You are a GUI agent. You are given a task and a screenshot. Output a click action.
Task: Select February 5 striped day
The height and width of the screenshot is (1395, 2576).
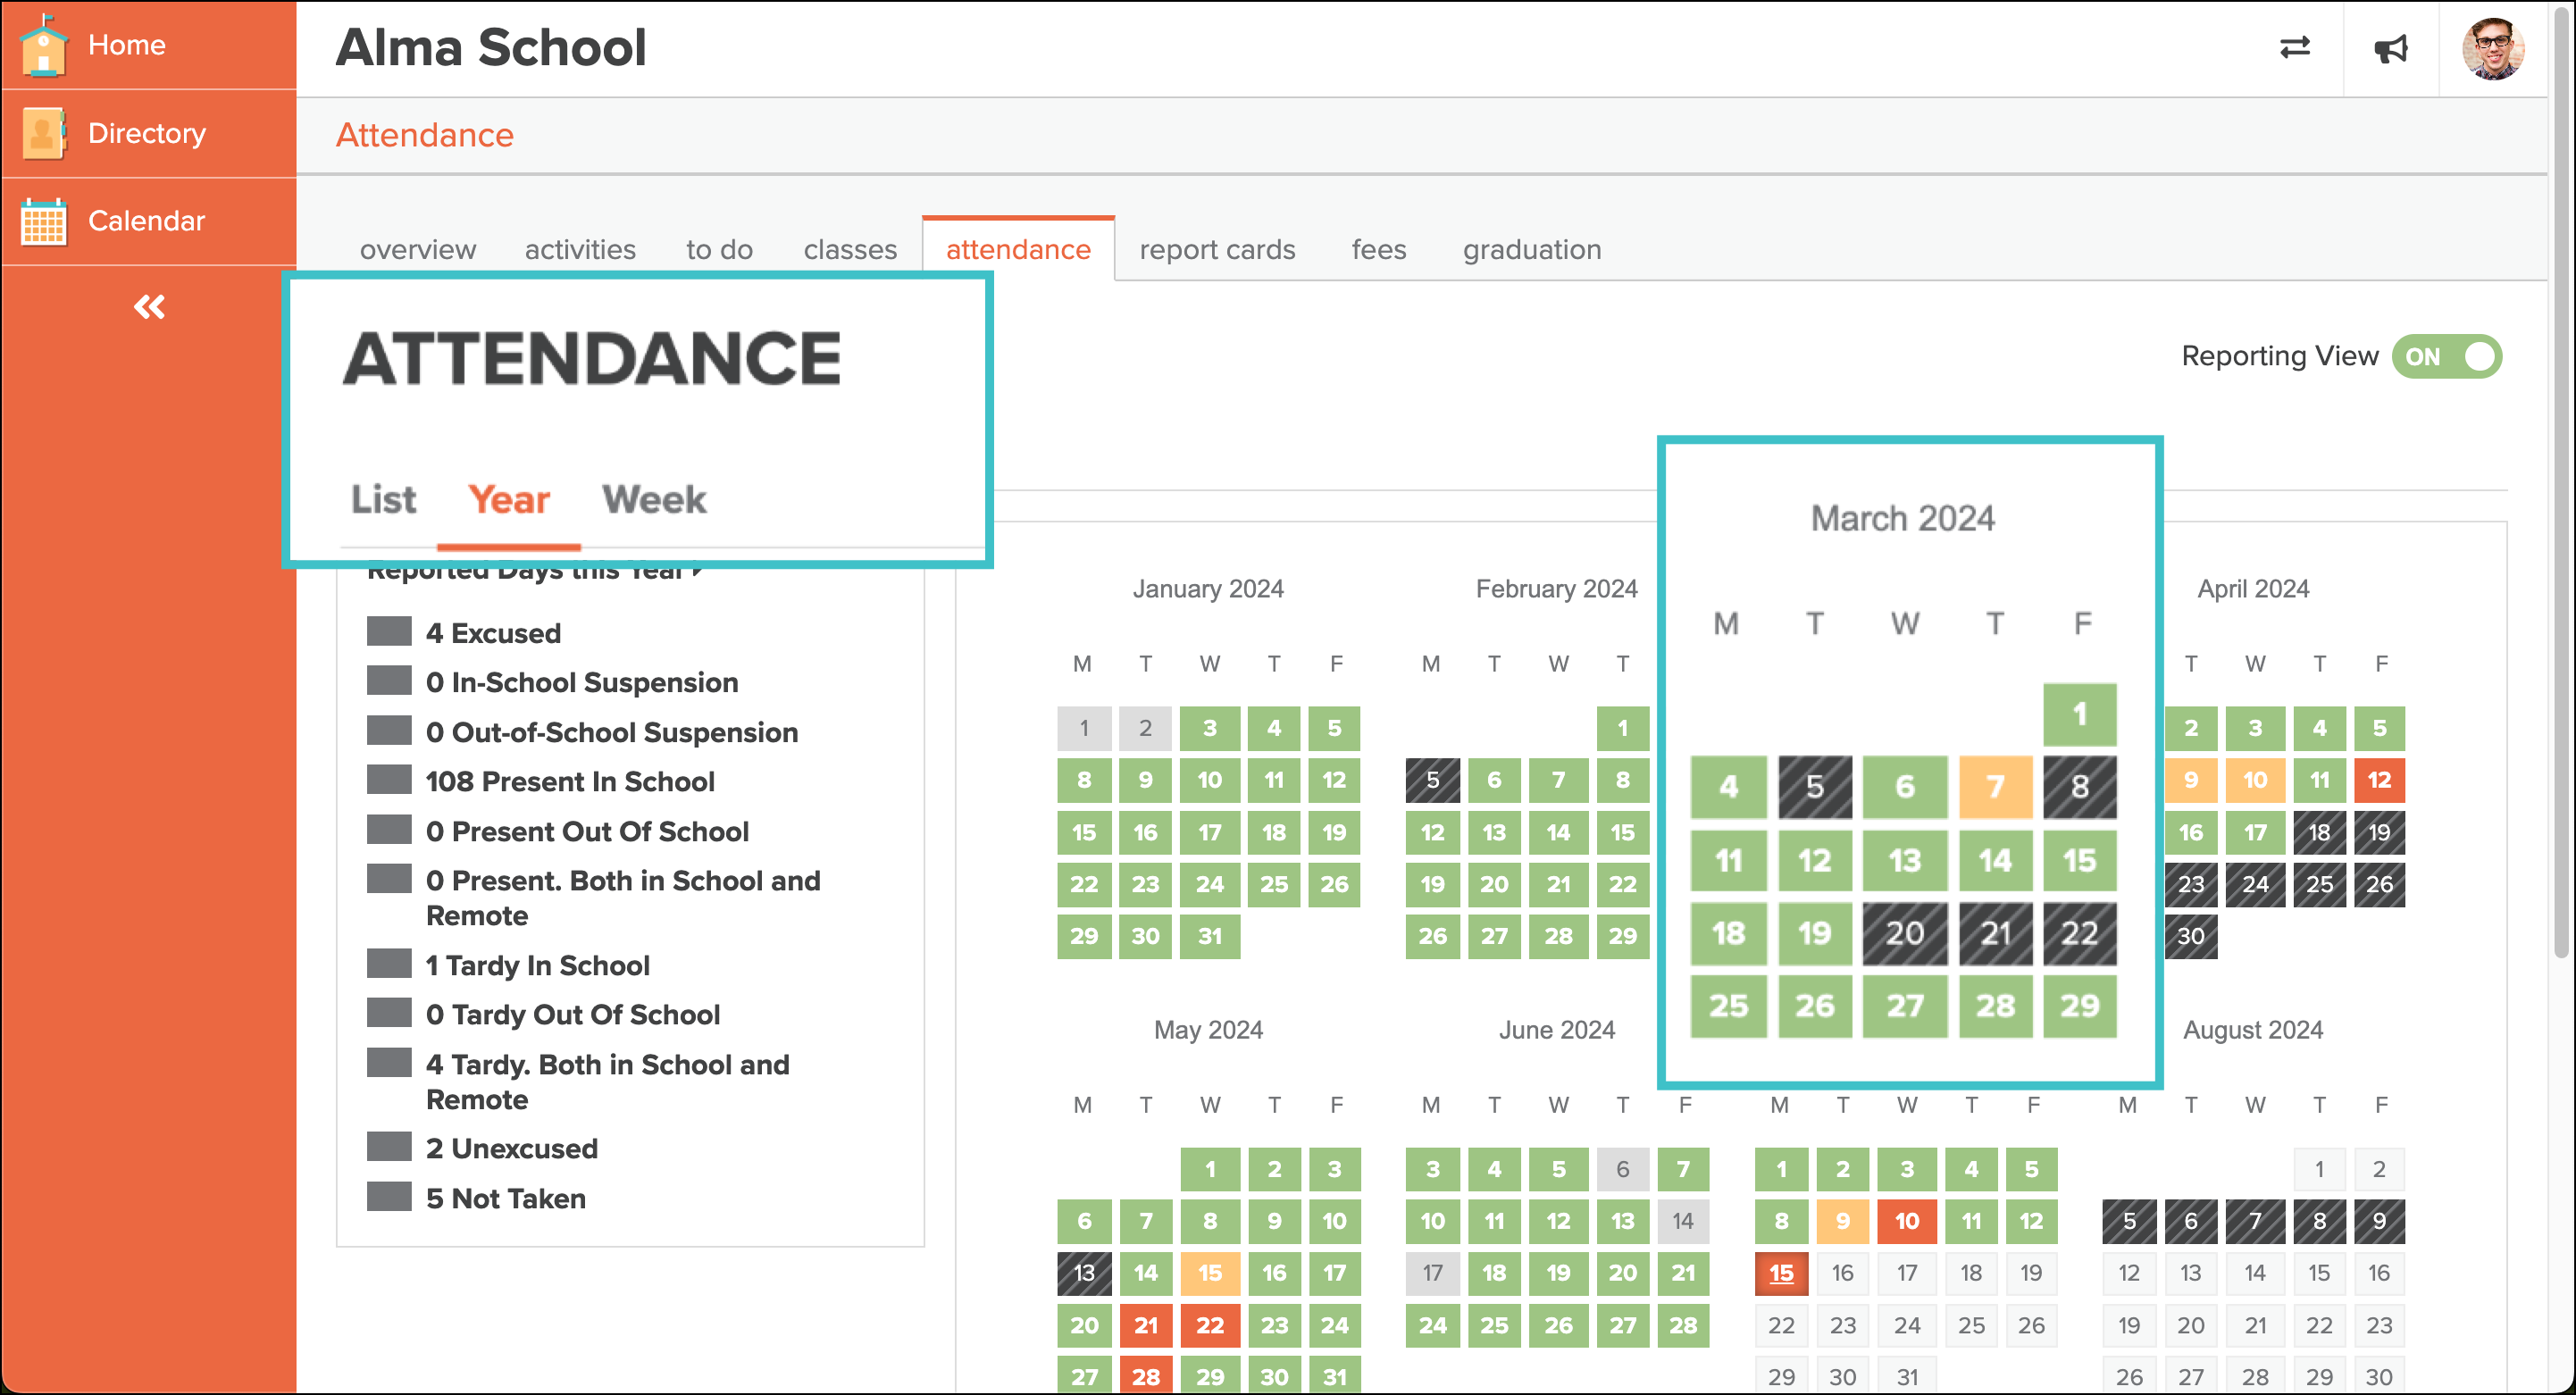1432,780
